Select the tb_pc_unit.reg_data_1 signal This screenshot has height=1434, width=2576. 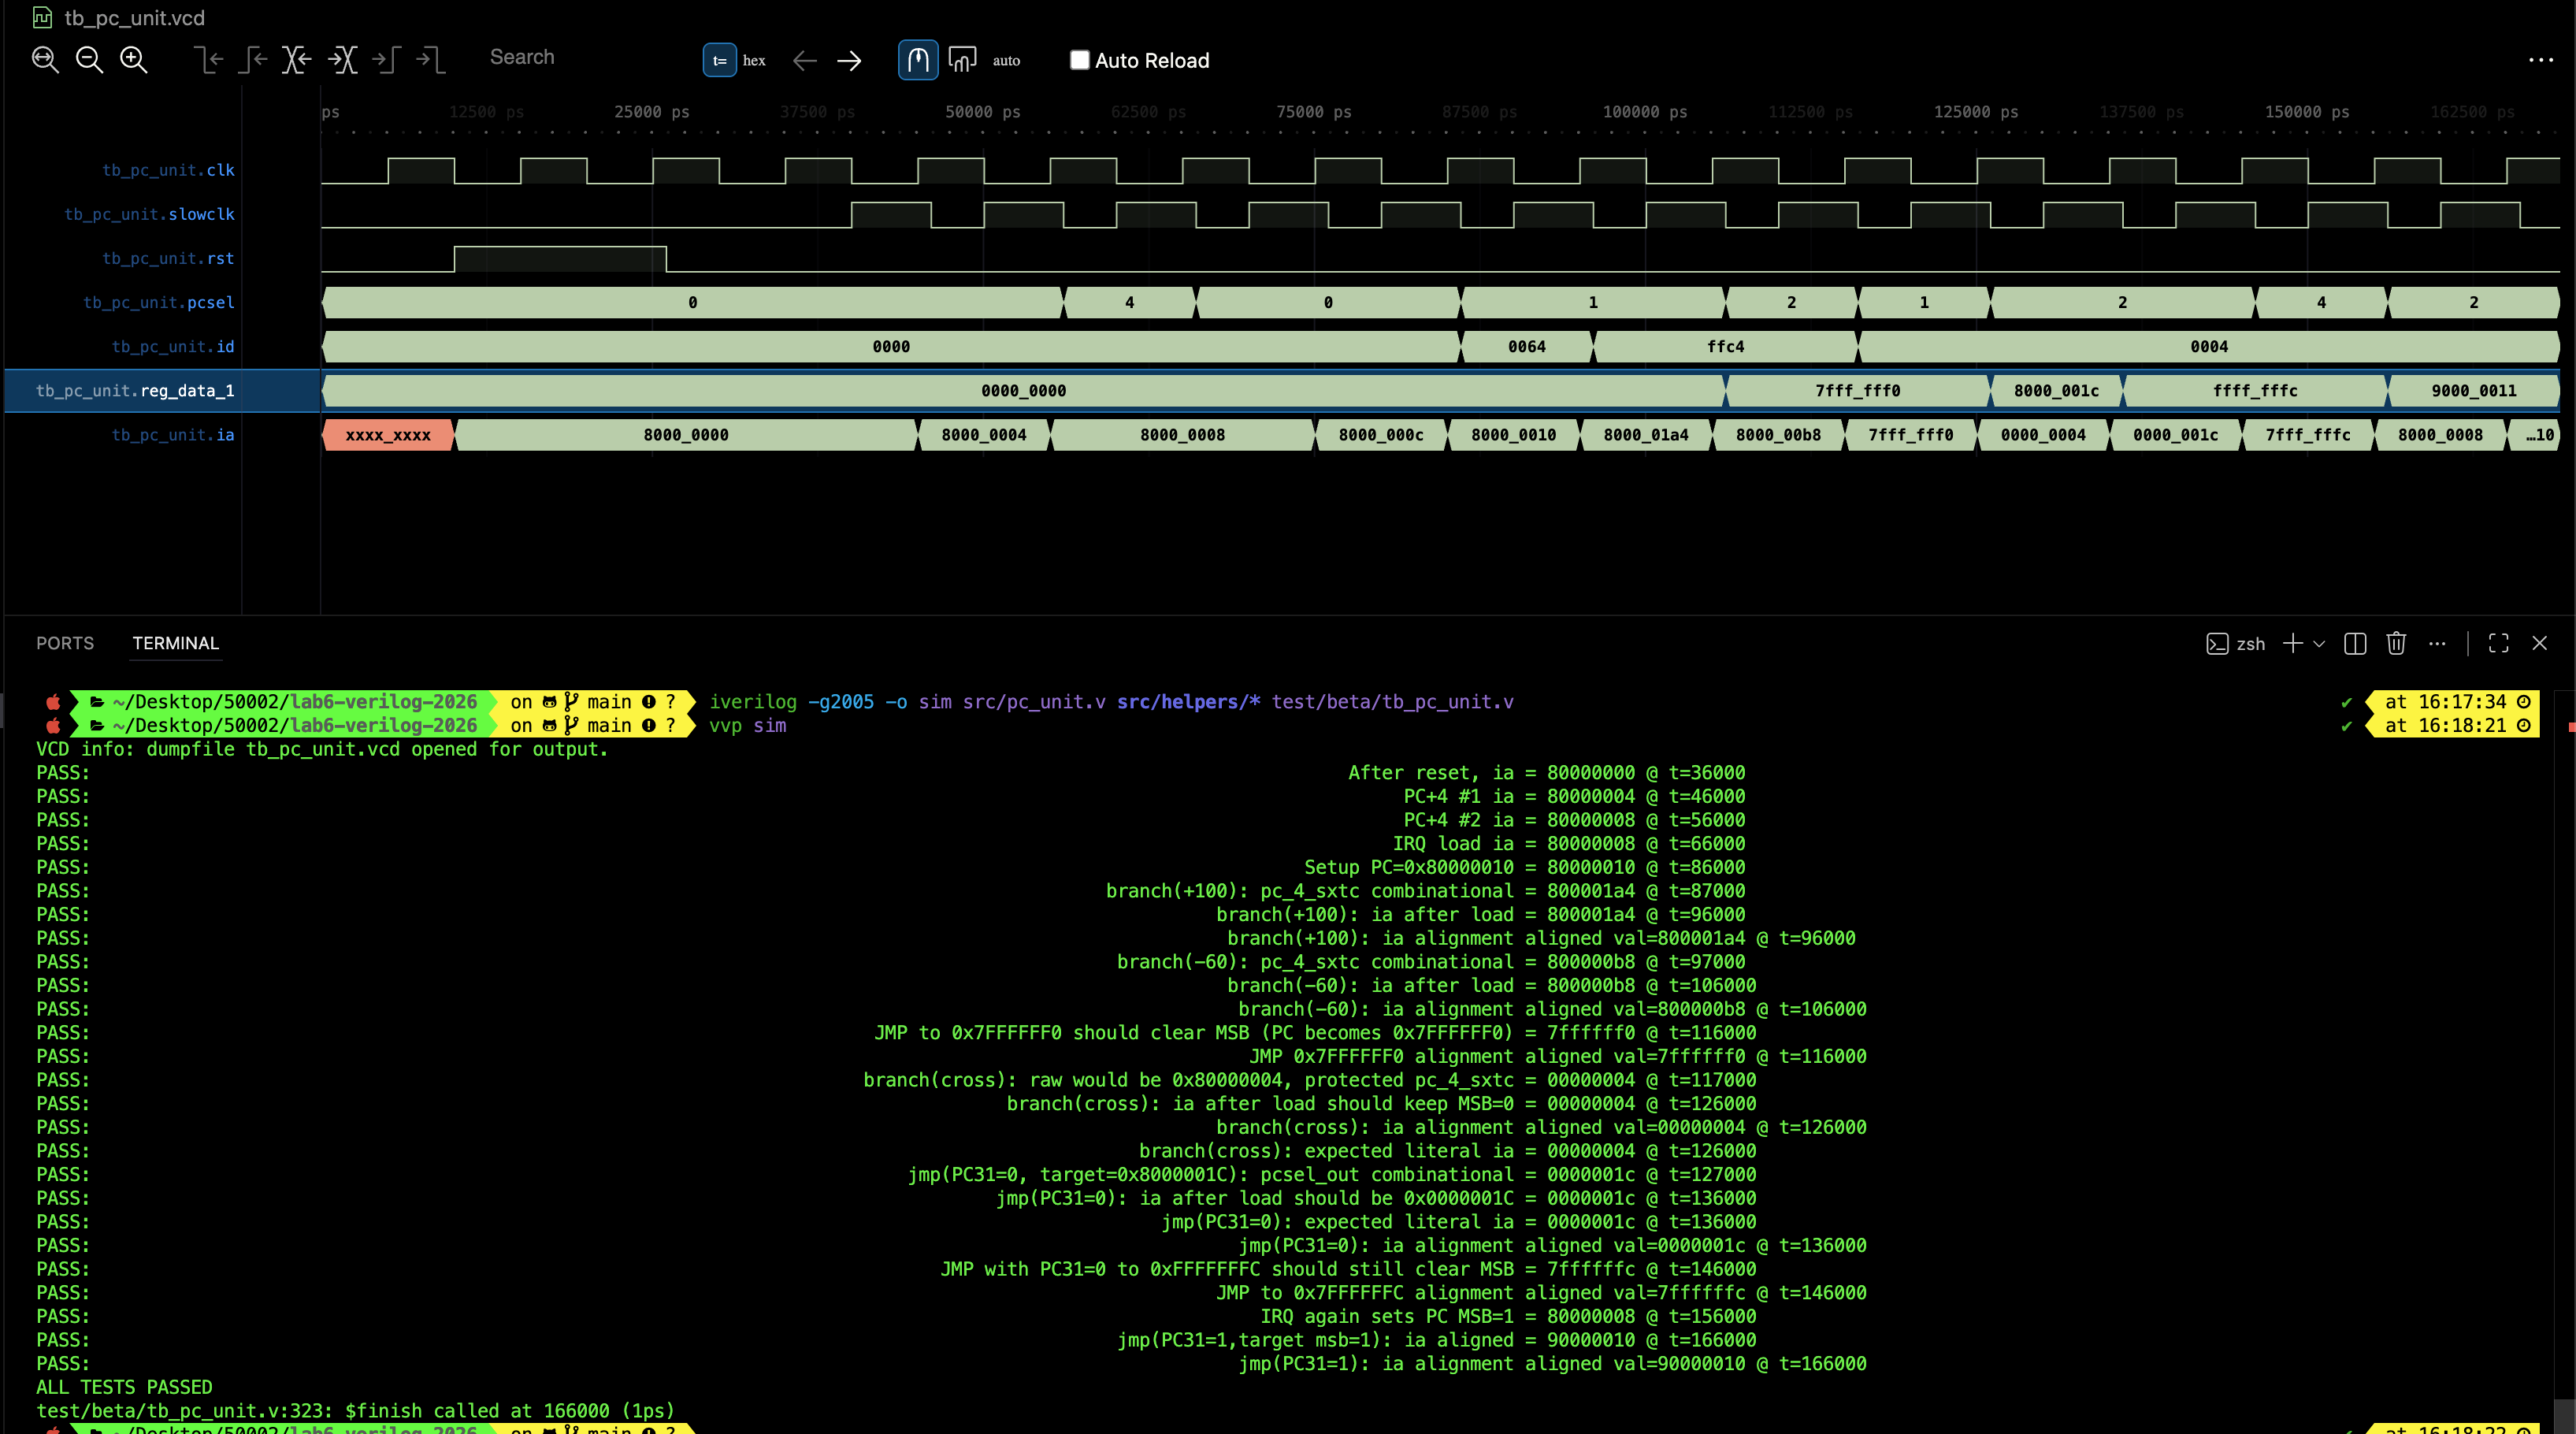pos(135,390)
